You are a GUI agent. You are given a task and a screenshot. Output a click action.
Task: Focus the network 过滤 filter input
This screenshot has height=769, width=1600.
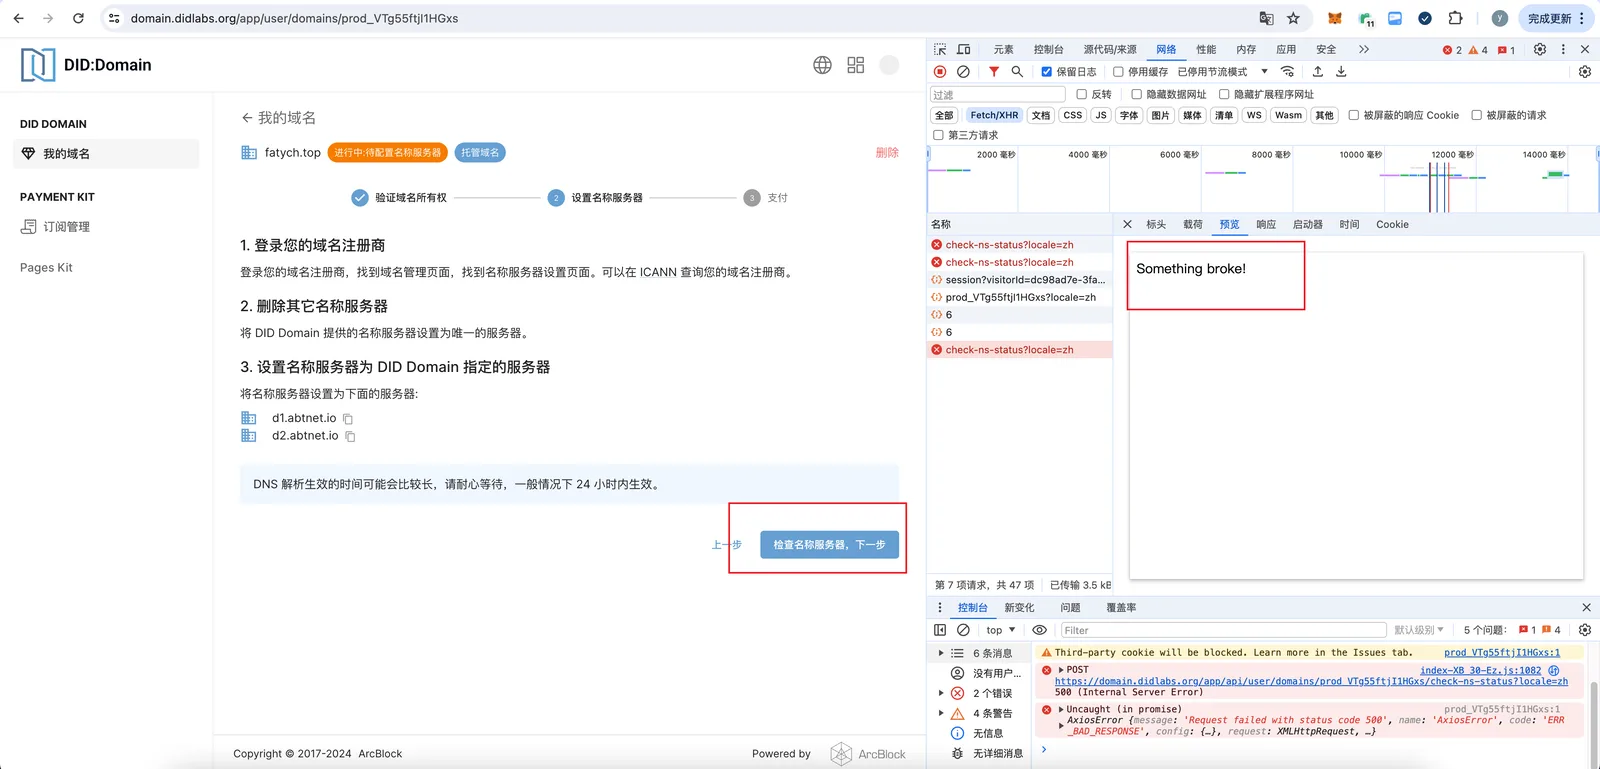tap(997, 95)
